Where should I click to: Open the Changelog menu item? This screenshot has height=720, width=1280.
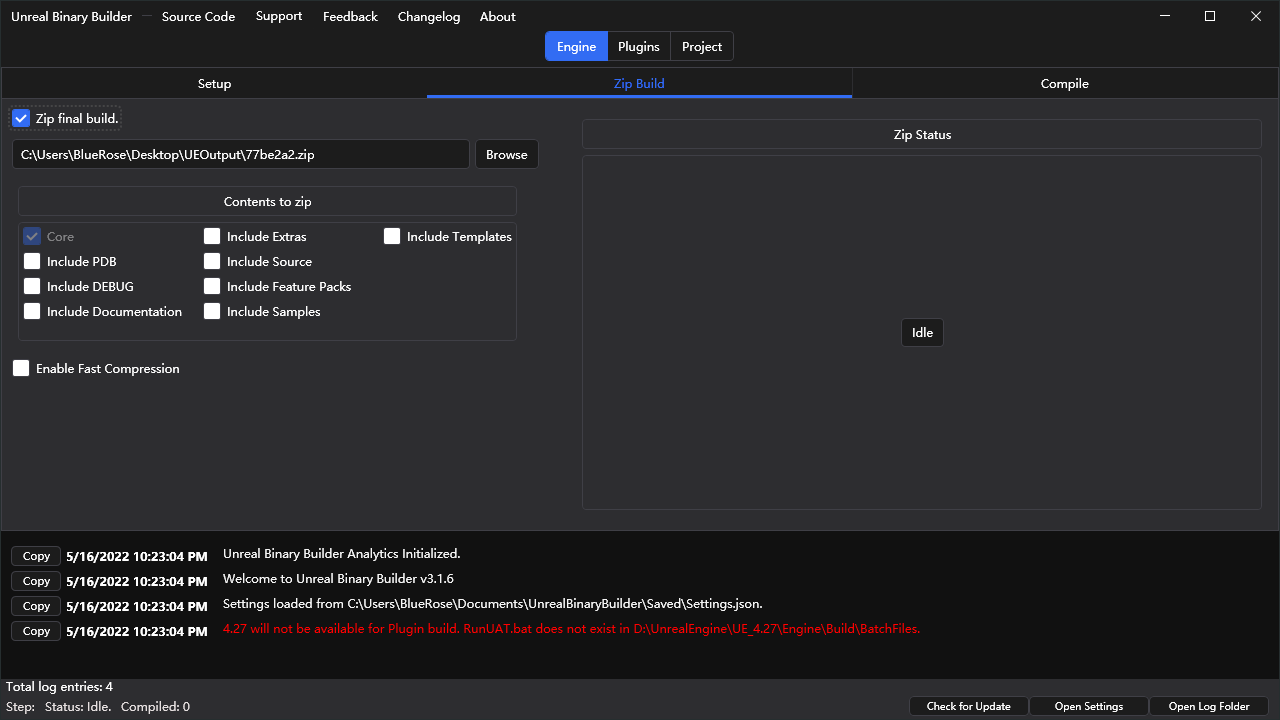click(428, 17)
